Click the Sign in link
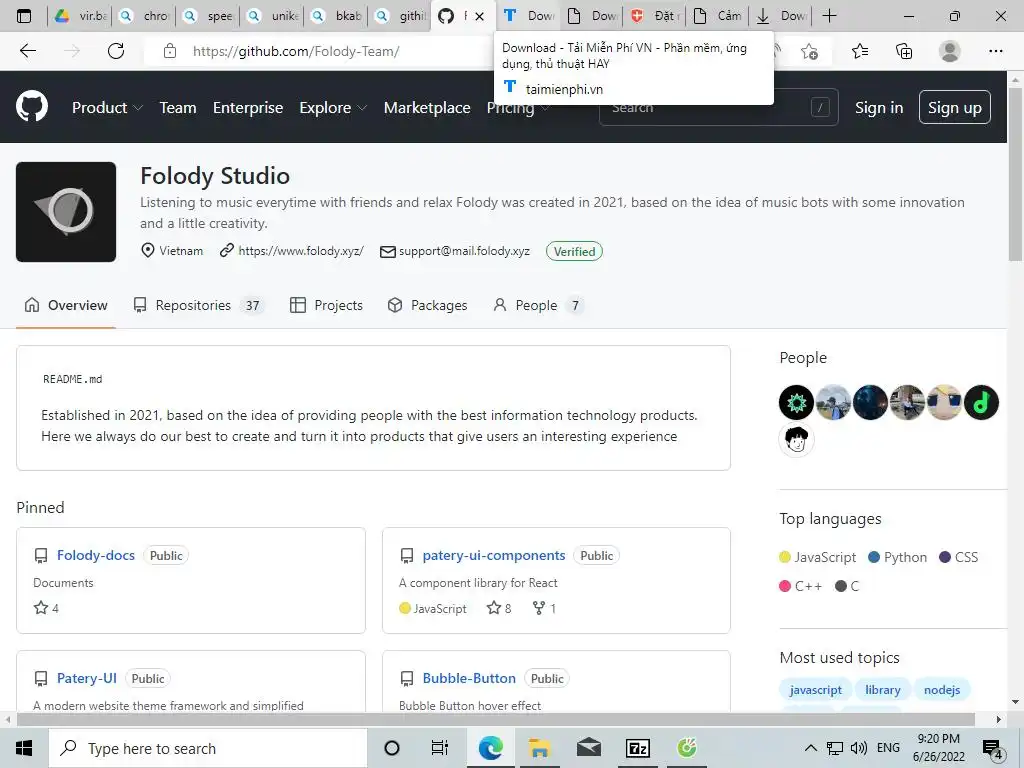The image size is (1024, 768). (x=879, y=108)
